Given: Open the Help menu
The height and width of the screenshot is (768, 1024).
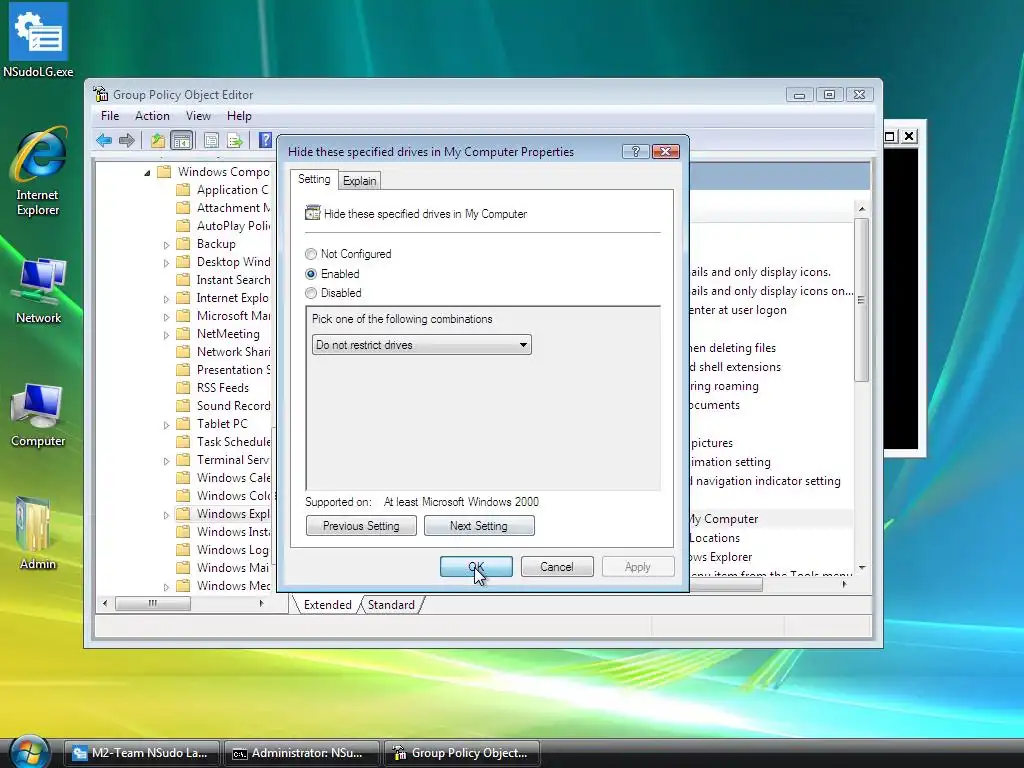Looking at the screenshot, I should tap(239, 116).
